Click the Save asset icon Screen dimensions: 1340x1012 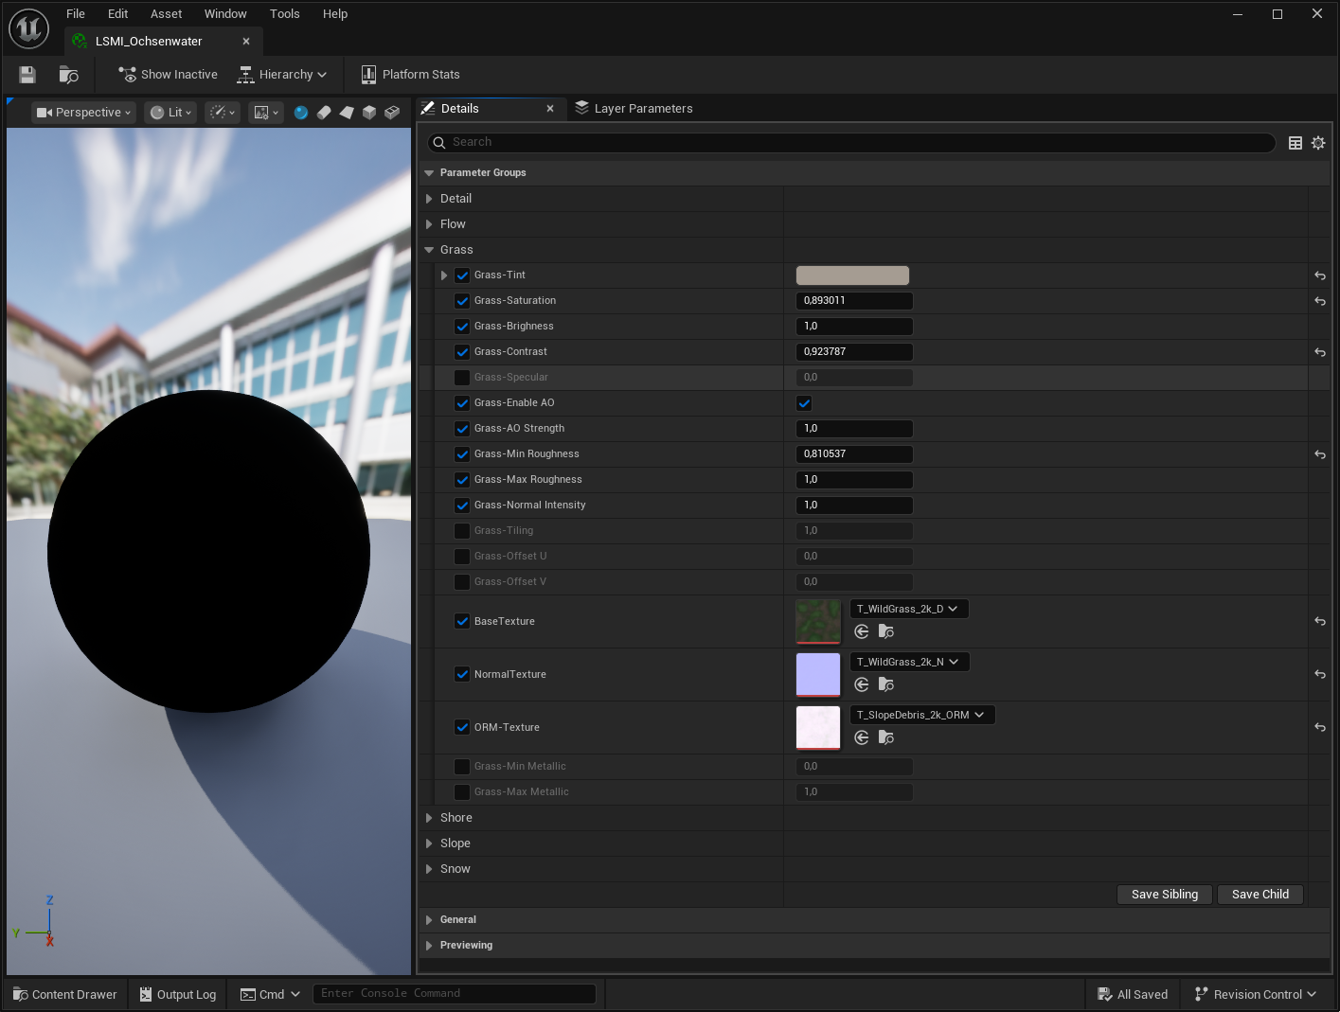pos(27,75)
